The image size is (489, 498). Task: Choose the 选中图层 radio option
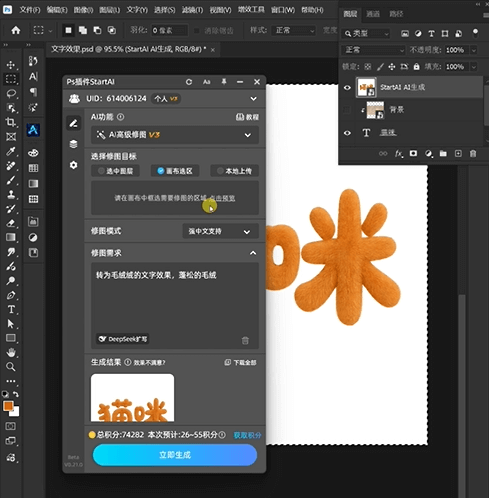click(x=115, y=171)
